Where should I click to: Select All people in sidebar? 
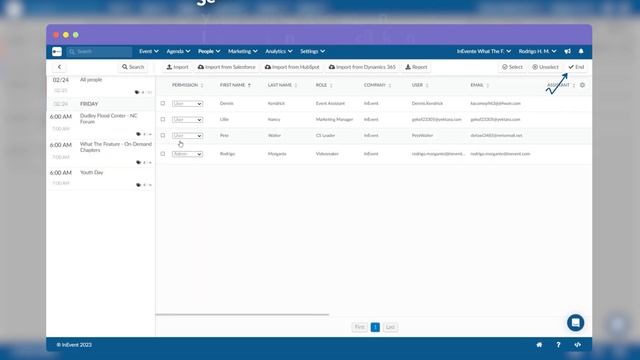(100, 86)
